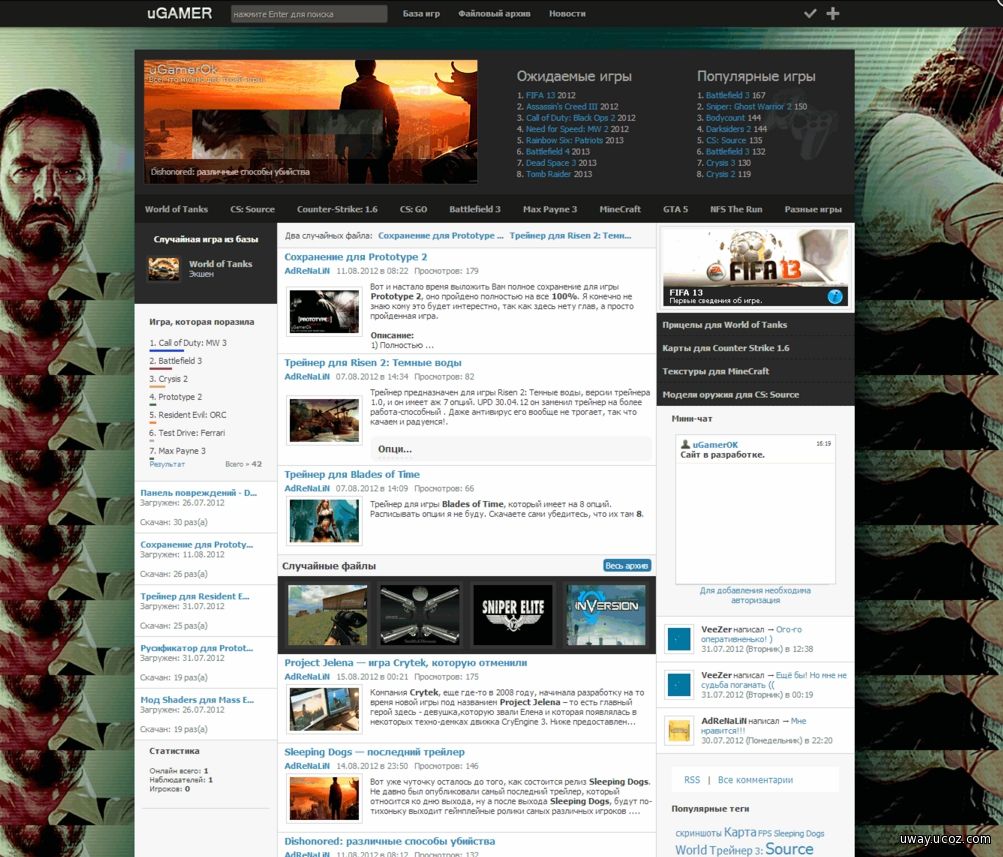Open the crossed revolvers random file thumbnail

tap(420, 615)
